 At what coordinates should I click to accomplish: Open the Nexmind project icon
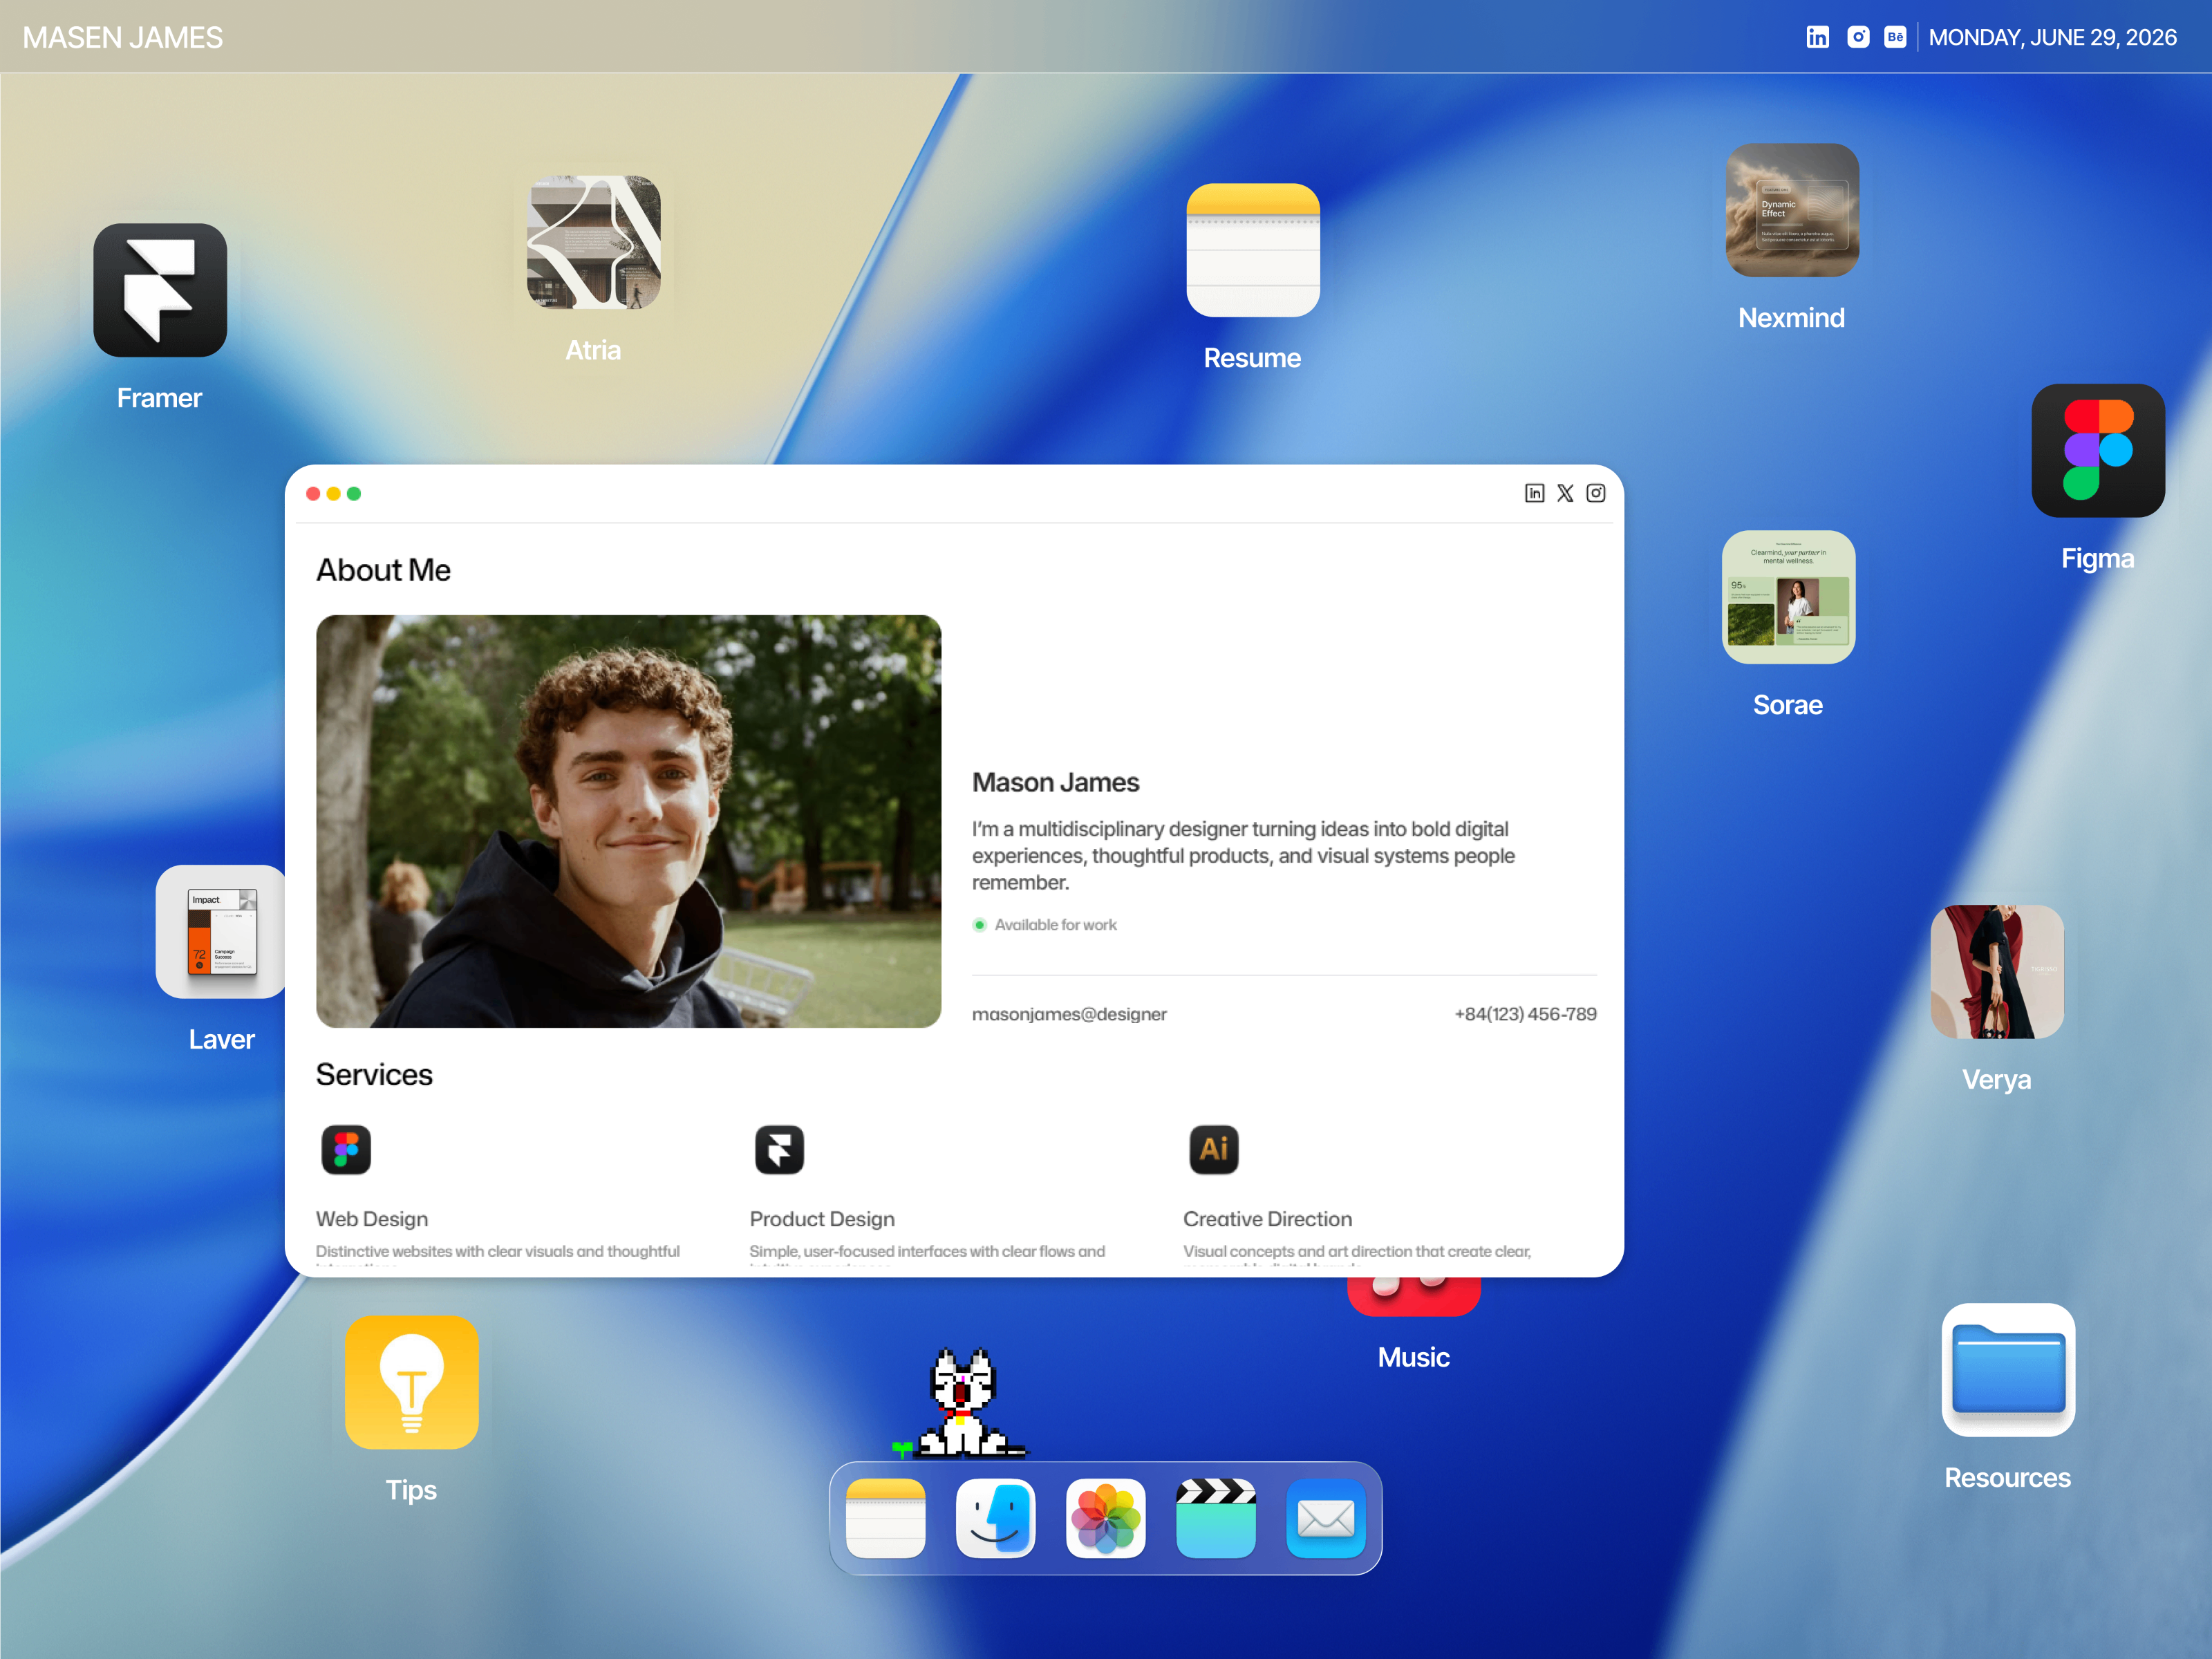pyautogui.click(x=1792, y=210)
